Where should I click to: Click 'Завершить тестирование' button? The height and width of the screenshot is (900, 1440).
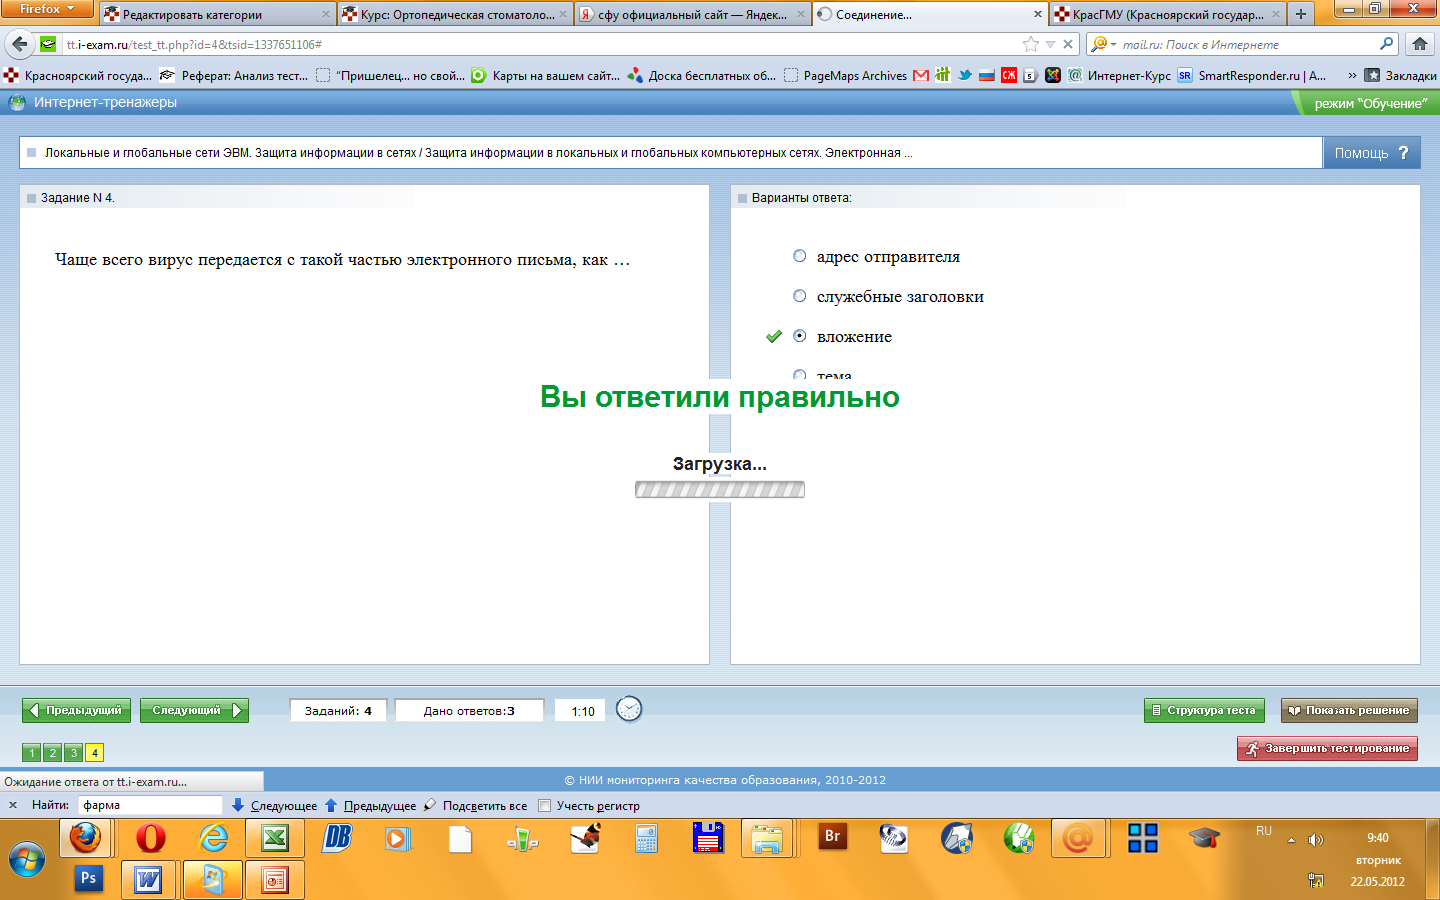1327,748
